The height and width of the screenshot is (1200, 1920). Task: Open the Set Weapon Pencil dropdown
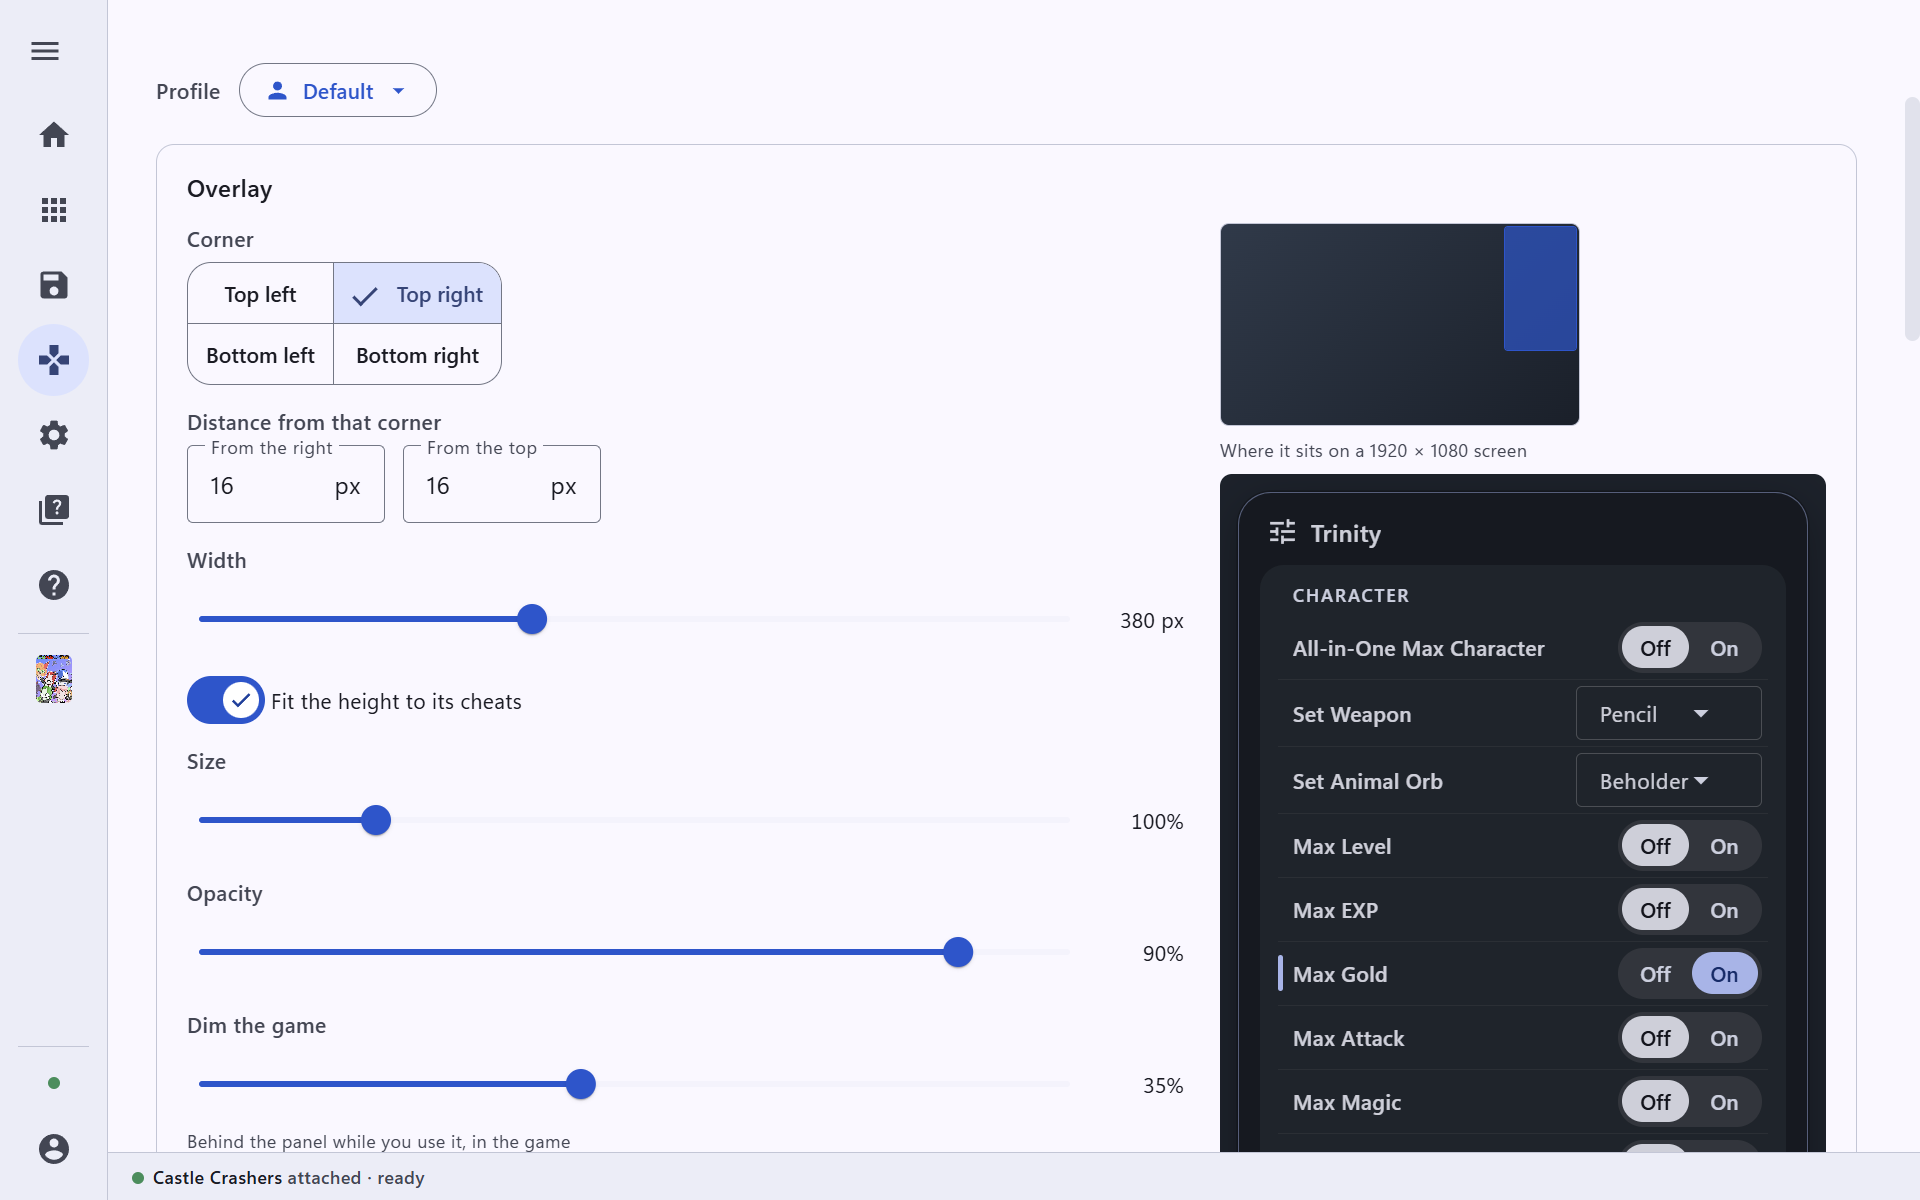point(1668,714)
